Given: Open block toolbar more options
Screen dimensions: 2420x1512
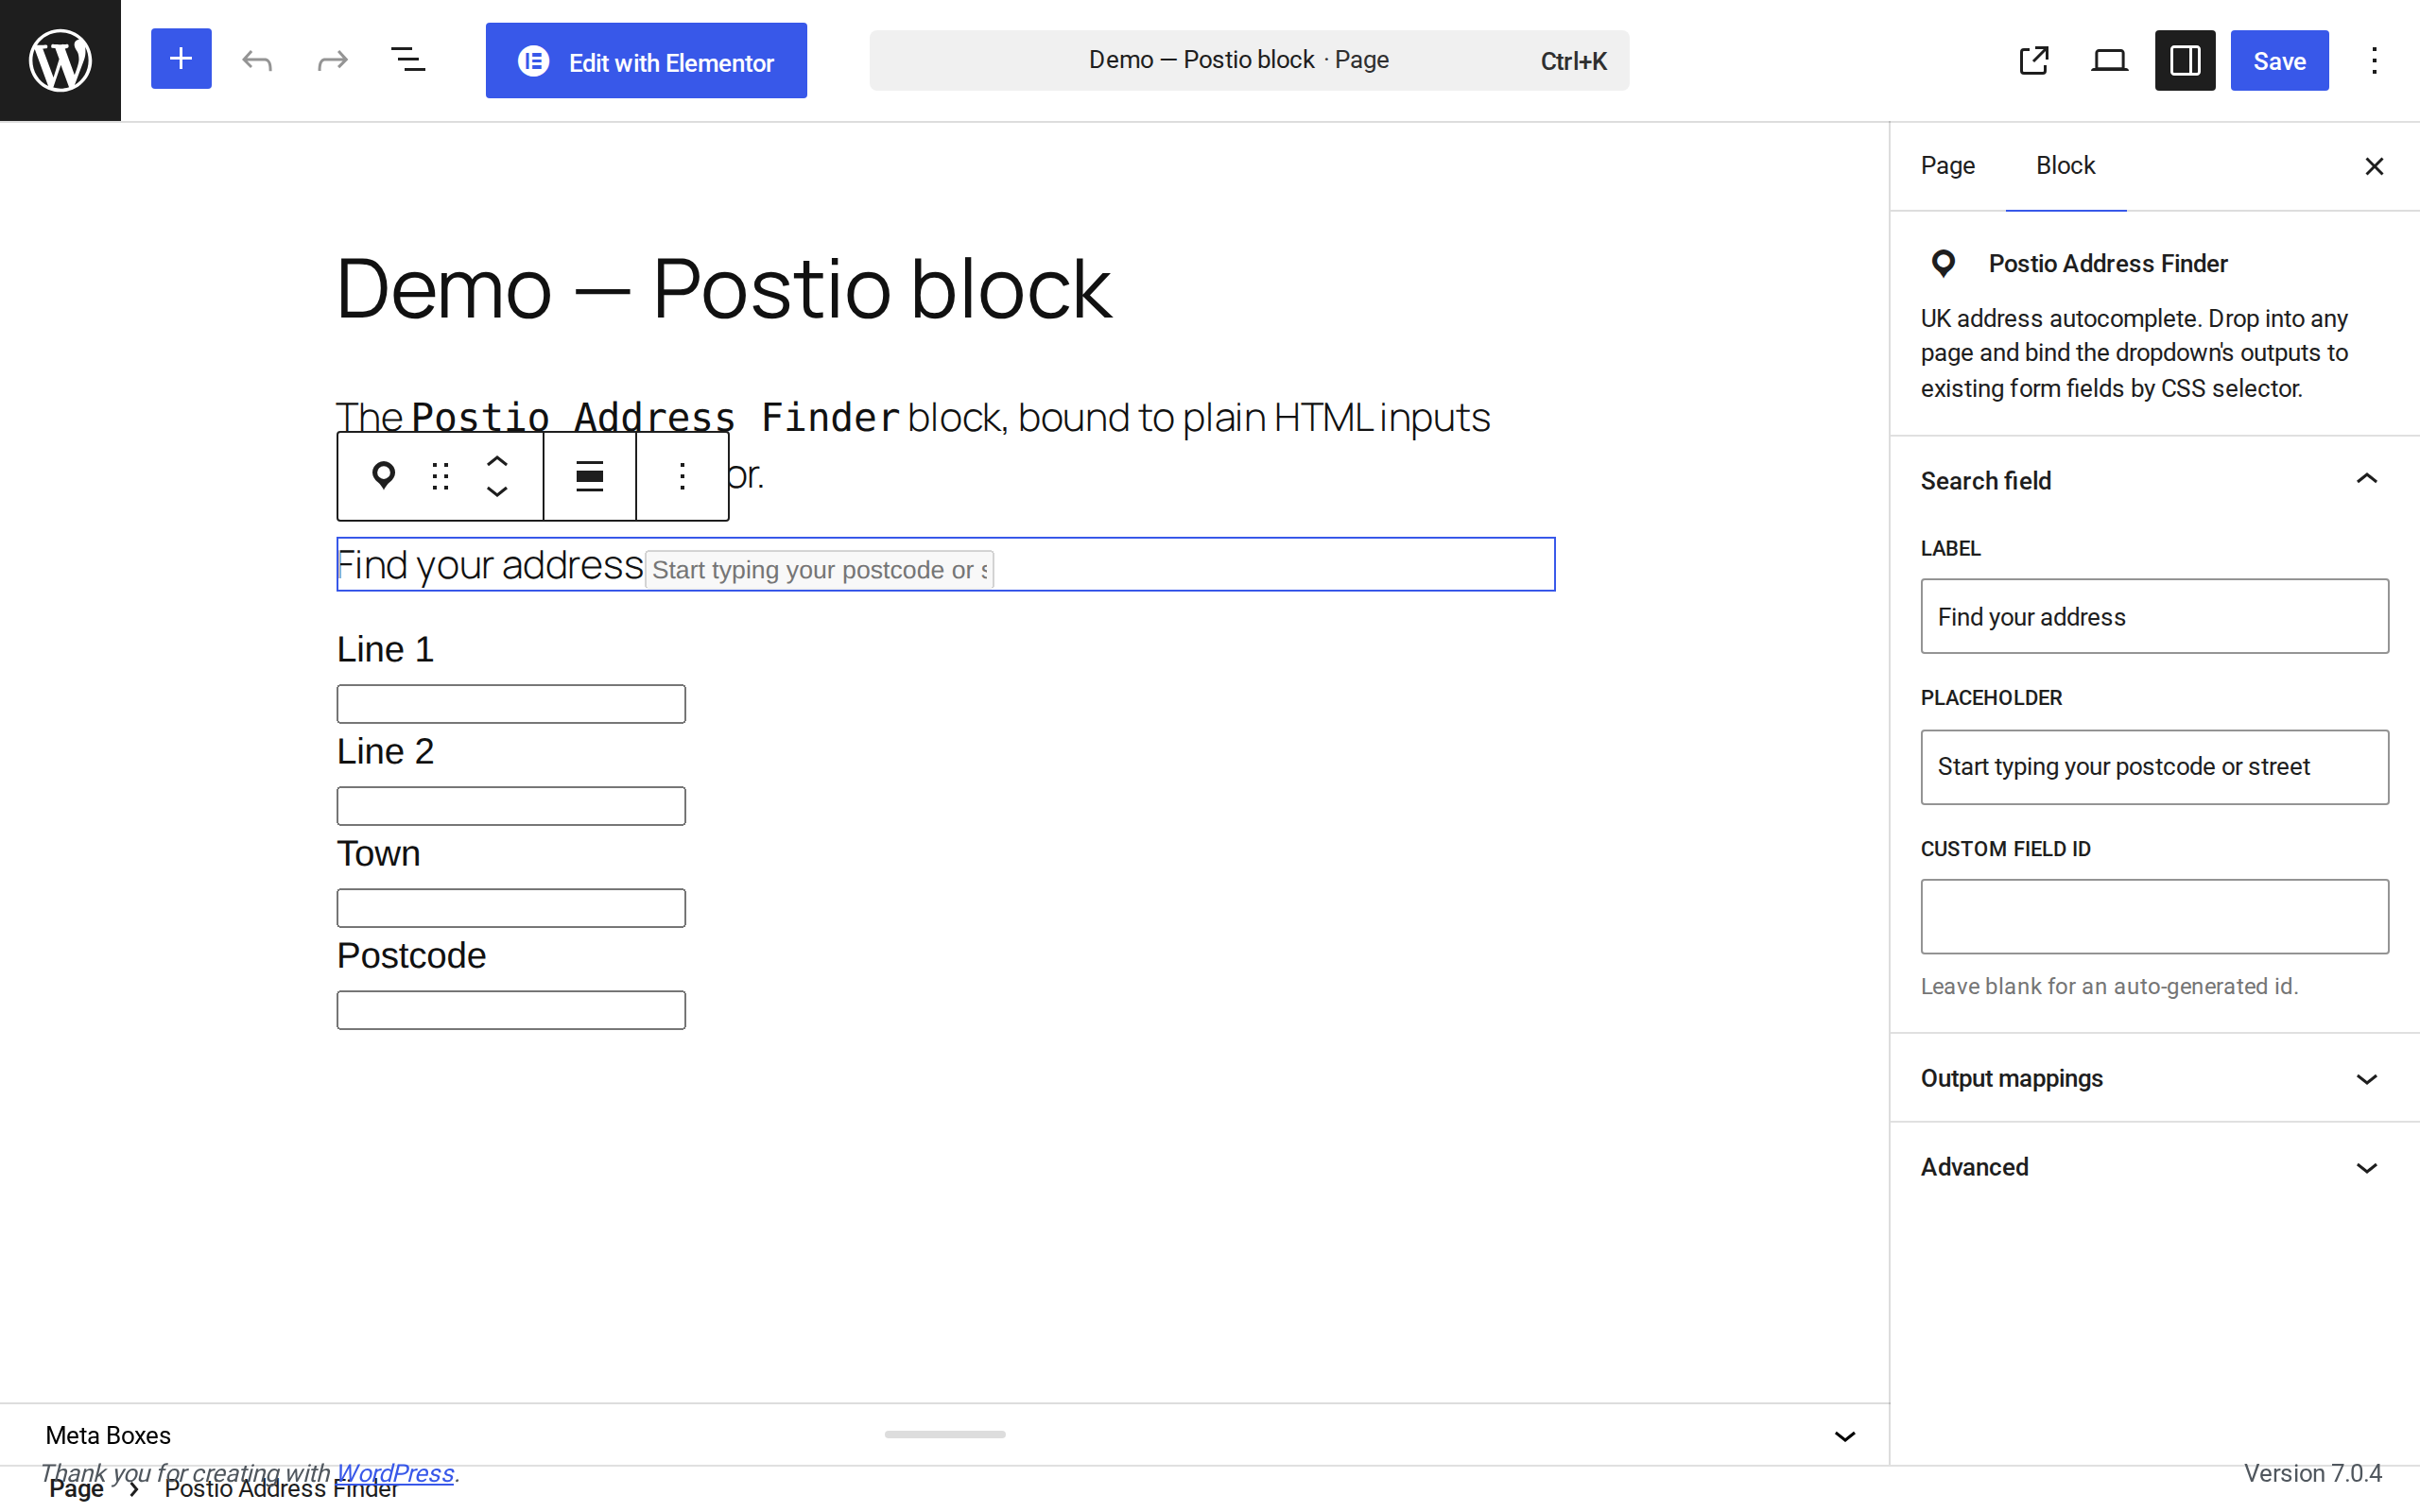Looking at the screenshot, I should tap(682, 476).
